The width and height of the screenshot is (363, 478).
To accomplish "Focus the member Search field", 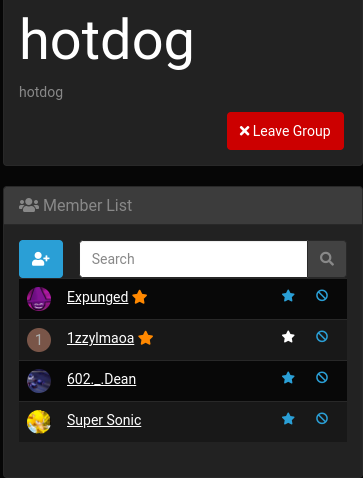I will (x=194, y=259).
